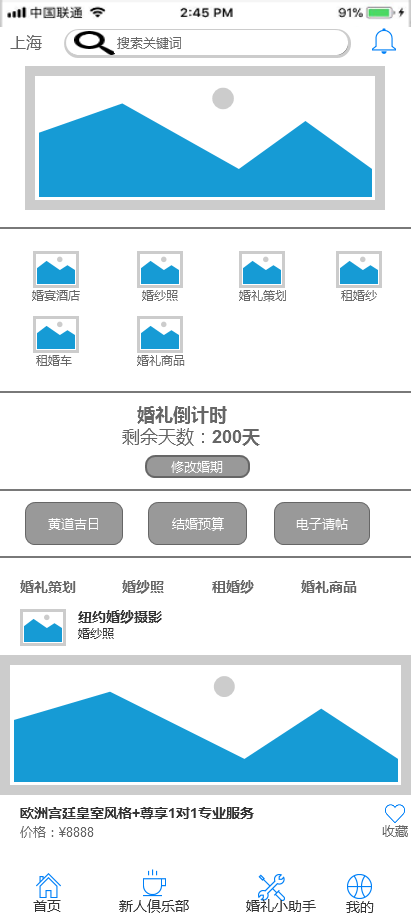411x916 pixels.
Task: Open the 我的 profile tab
Action: (x=359, y=894)
